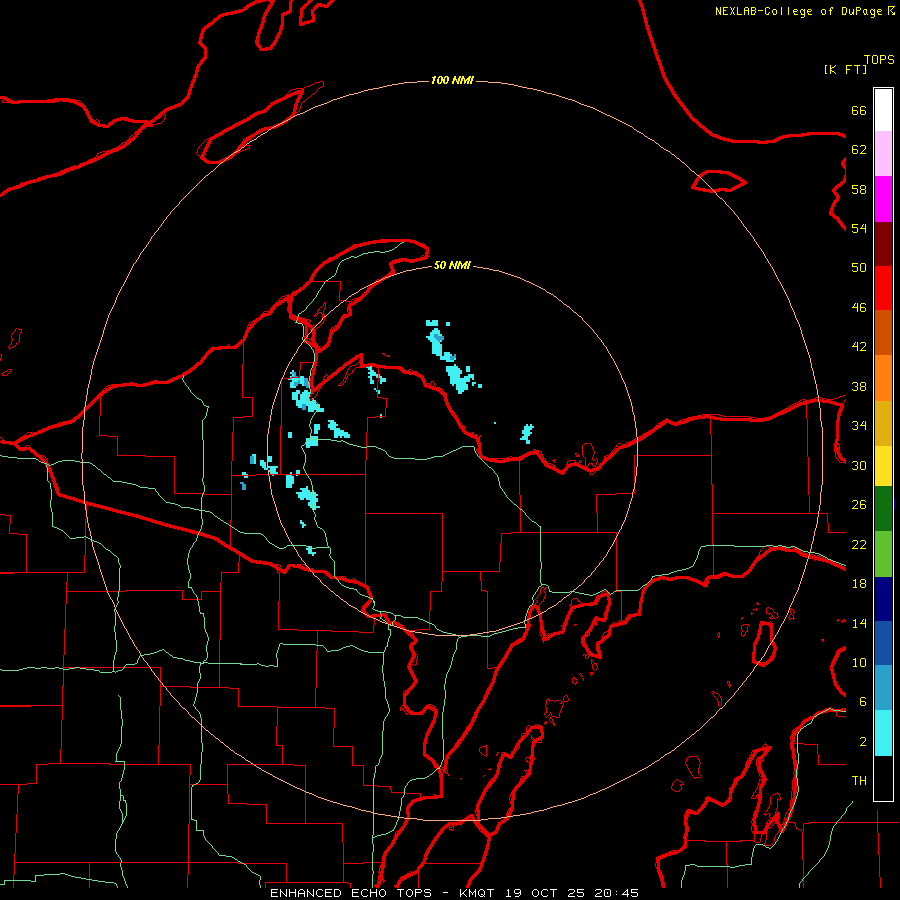Click the white swatch in the TOPS legend
The width and height of the screenshot is (900, 900).
point(883,110)
